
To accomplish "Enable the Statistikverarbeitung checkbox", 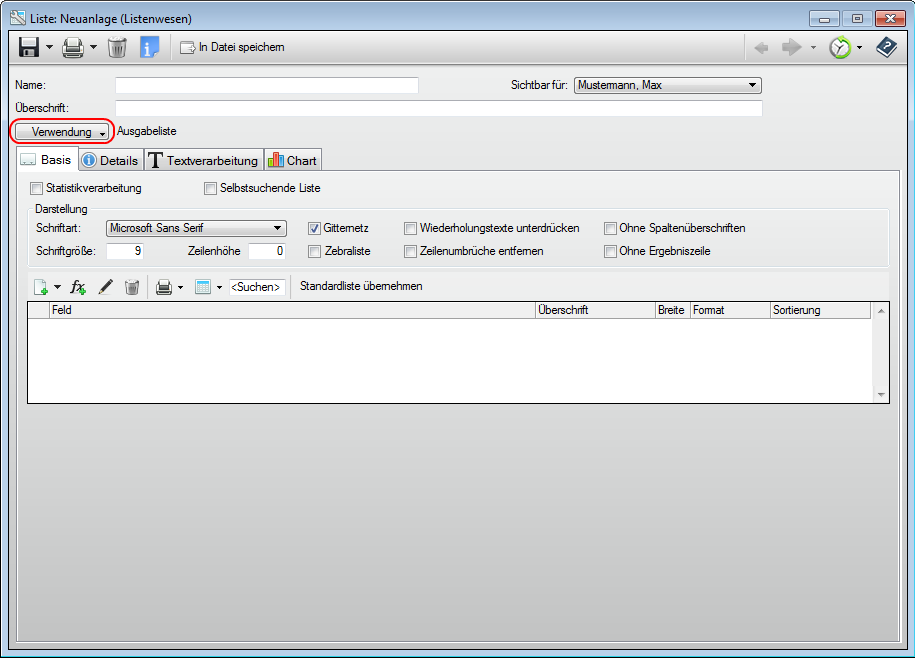I will click(37, 188).
